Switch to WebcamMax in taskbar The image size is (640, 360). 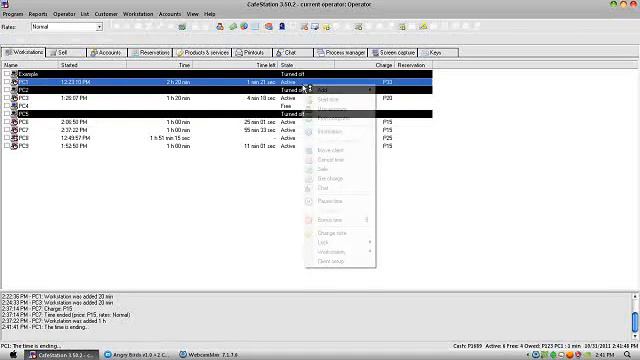pos(209,355)
